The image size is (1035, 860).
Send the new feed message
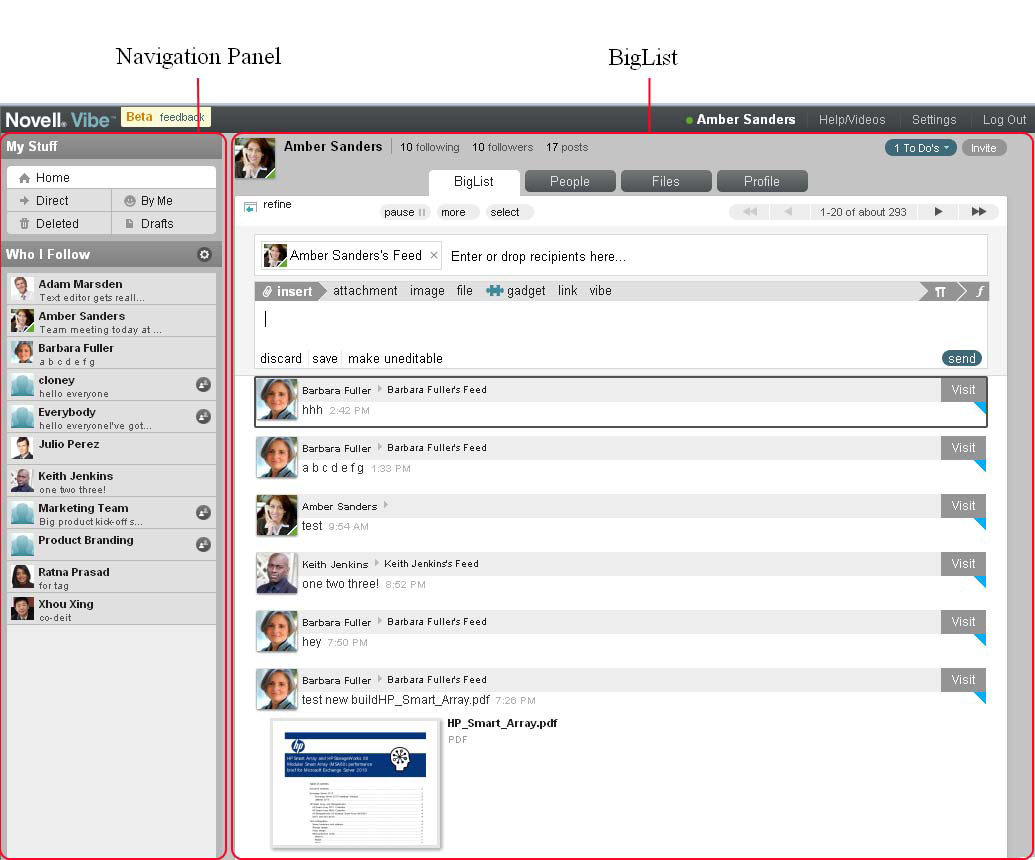click(960, 358)
